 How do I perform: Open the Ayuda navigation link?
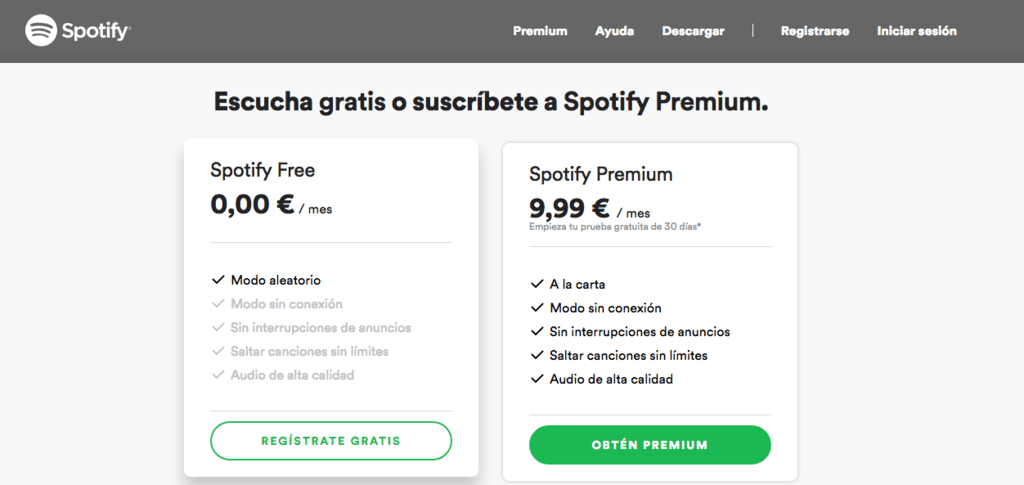(x=614, y=31)
